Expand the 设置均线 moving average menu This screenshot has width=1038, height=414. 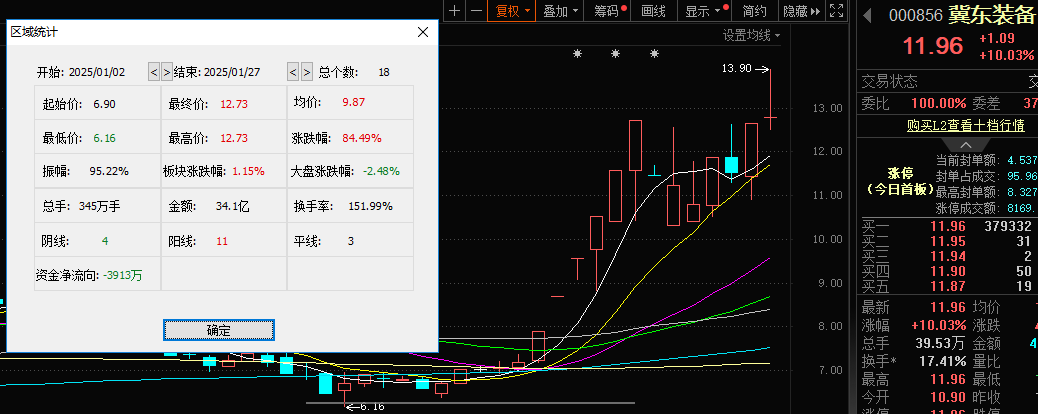click(x=752, y=35)
